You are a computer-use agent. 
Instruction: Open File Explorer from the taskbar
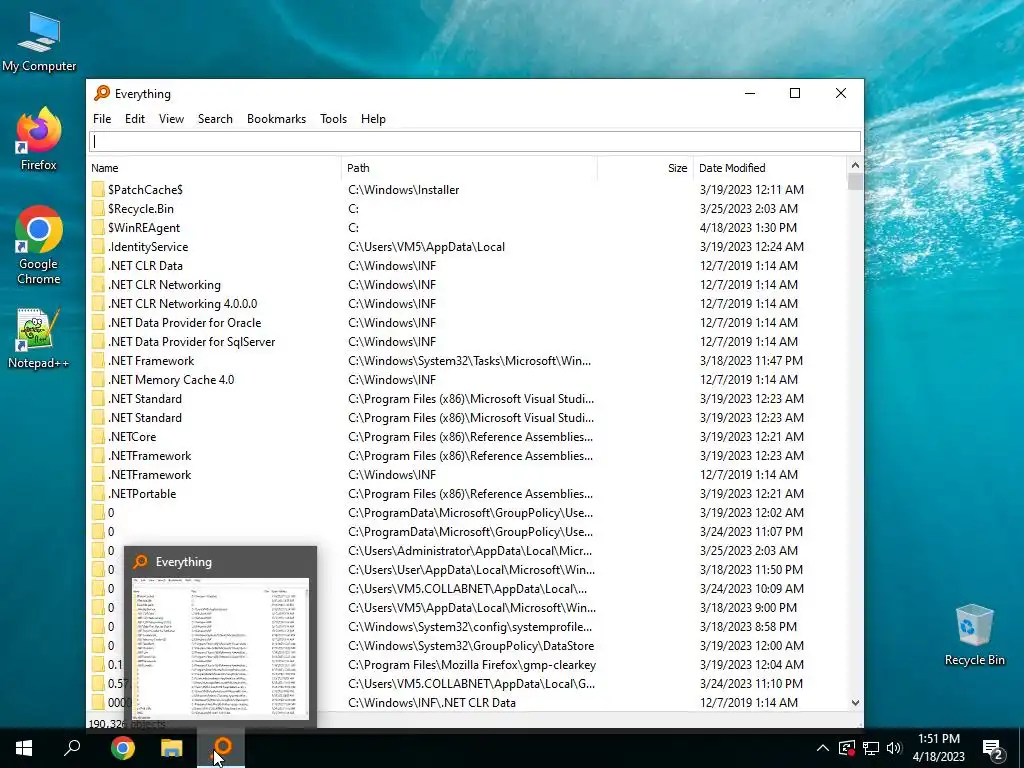(x=172, y=748)
